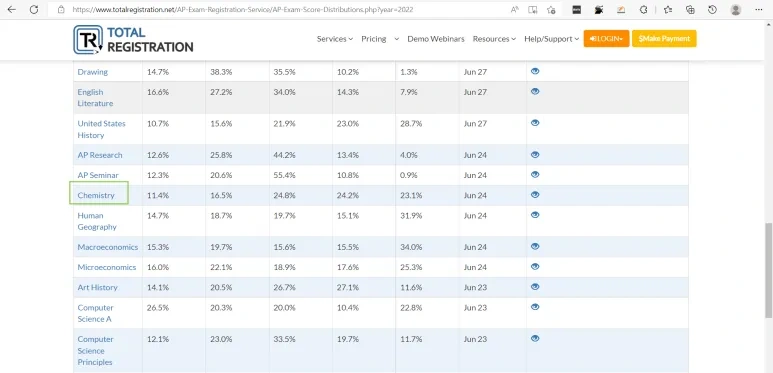Open browser History
Image resolution: width=773 pixels, height=373 pixels.
coord(712,9)
